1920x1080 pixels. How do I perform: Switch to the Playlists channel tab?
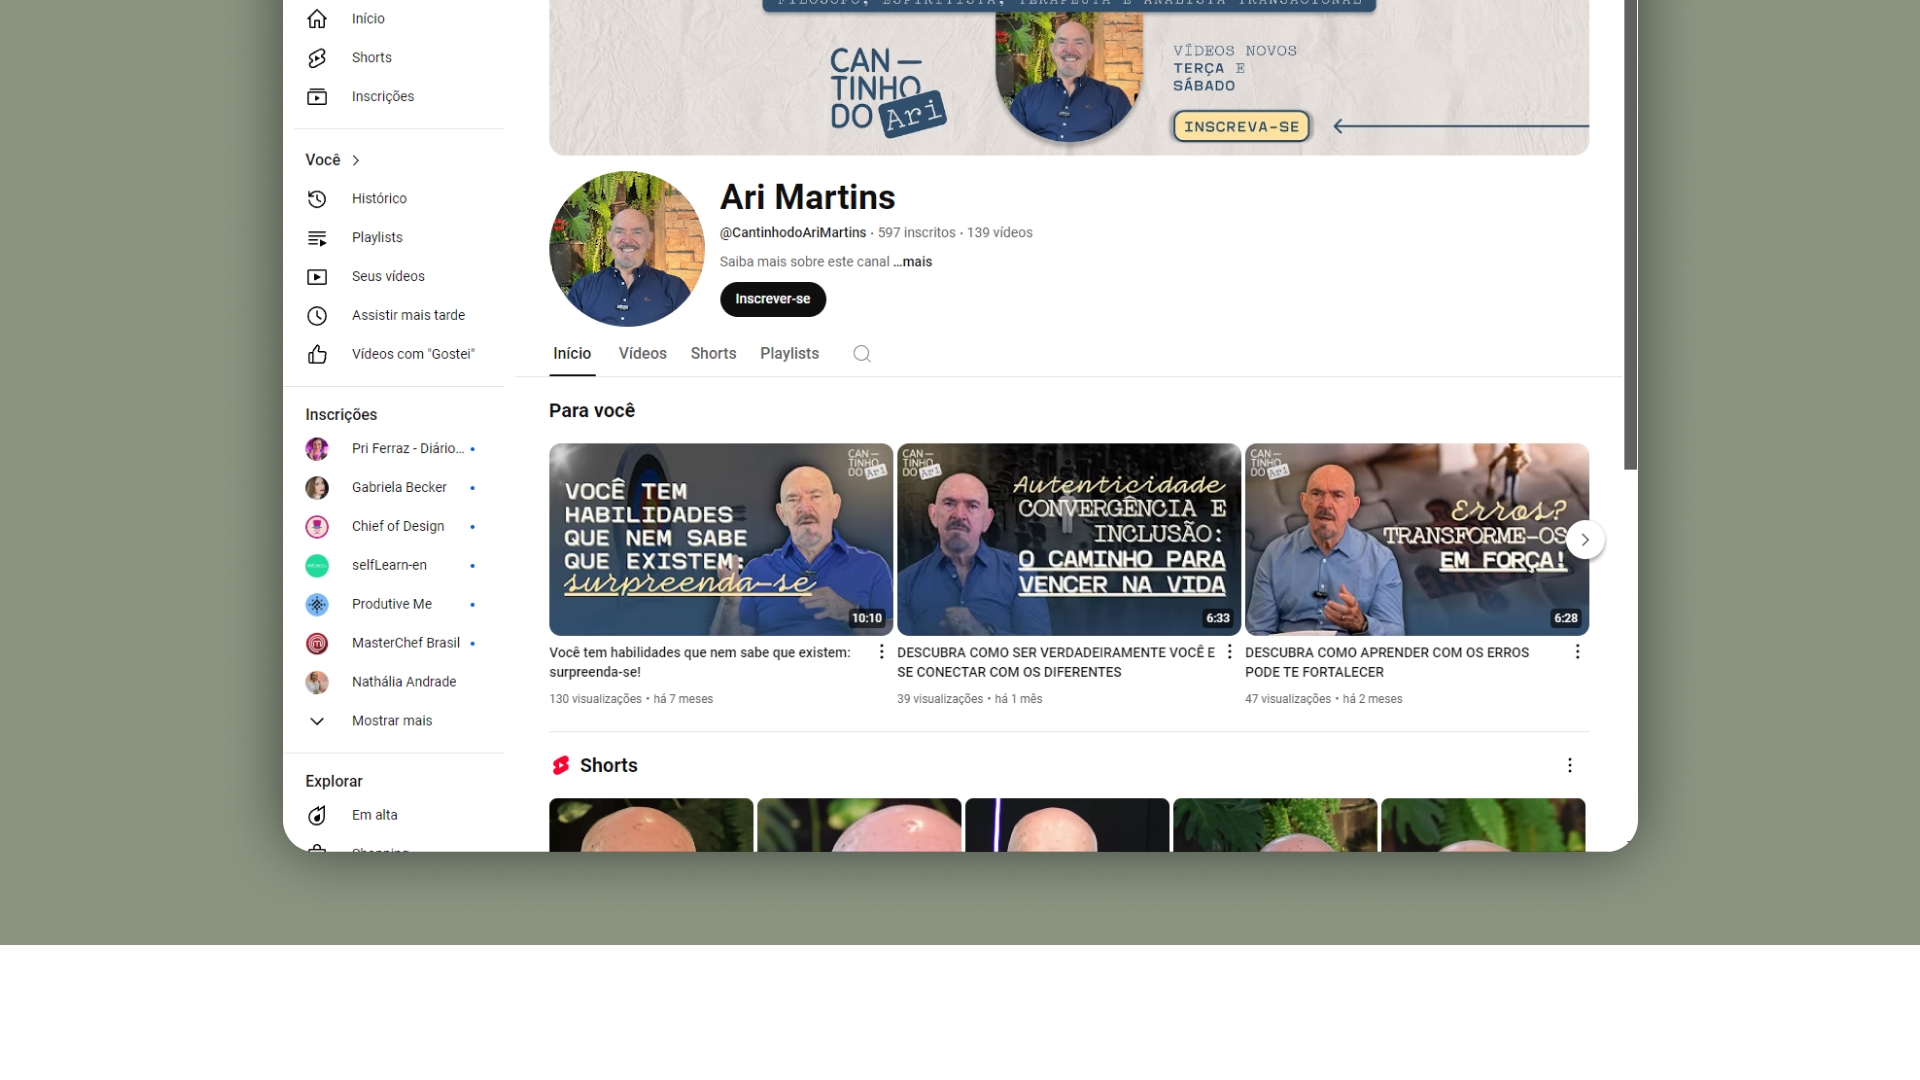click(789, 354)
